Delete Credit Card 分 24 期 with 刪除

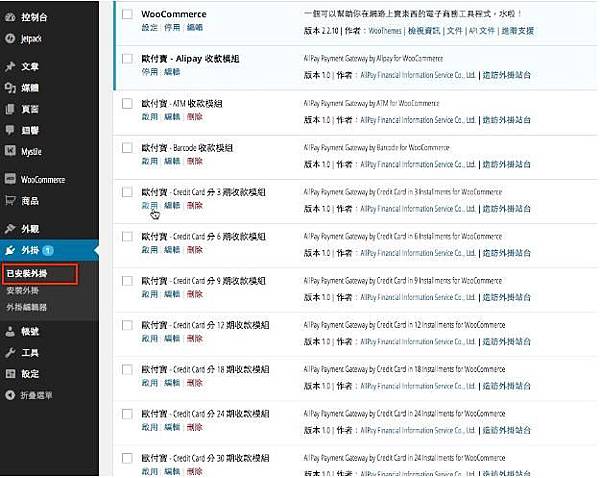tap(195, 427)
